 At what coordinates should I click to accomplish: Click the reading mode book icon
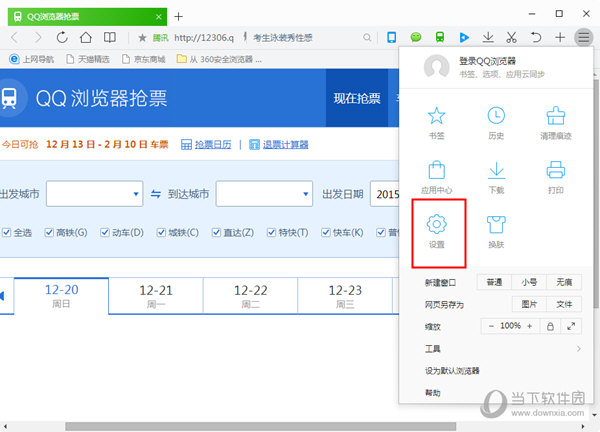tap(110, 37)
